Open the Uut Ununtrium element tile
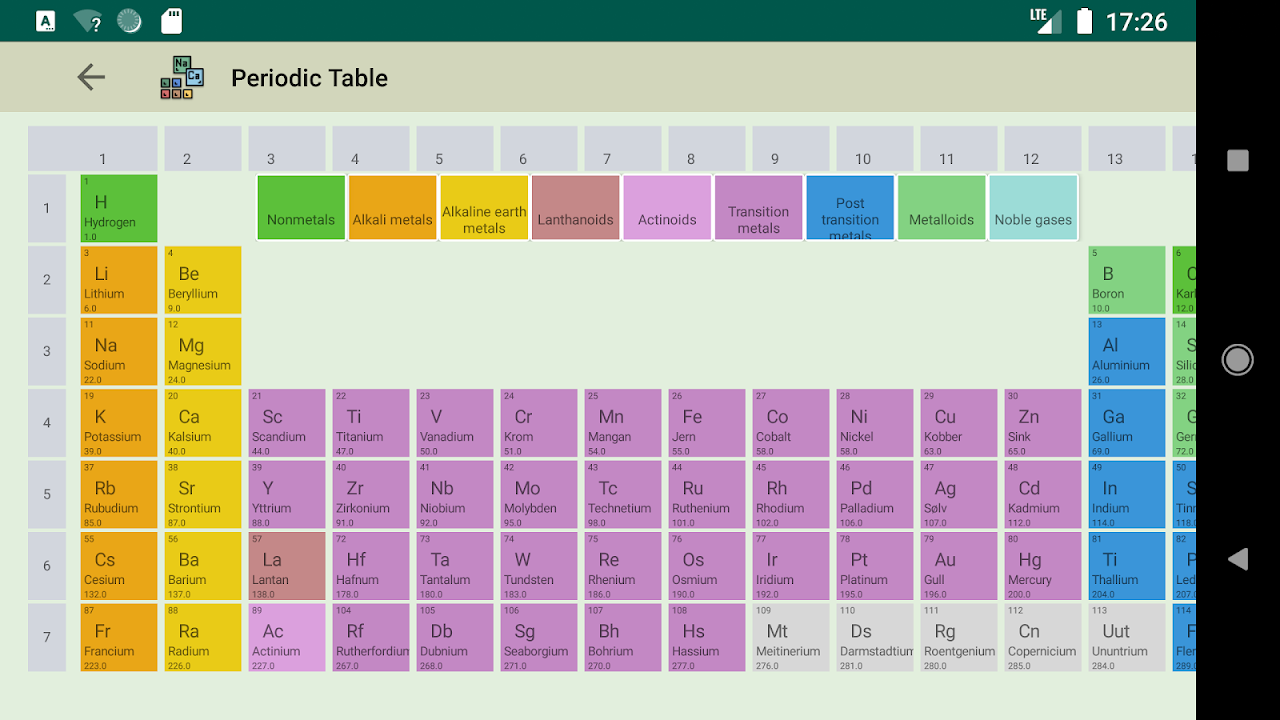The width and height of the screenshot is (1280, 720). coord(1126,637)
